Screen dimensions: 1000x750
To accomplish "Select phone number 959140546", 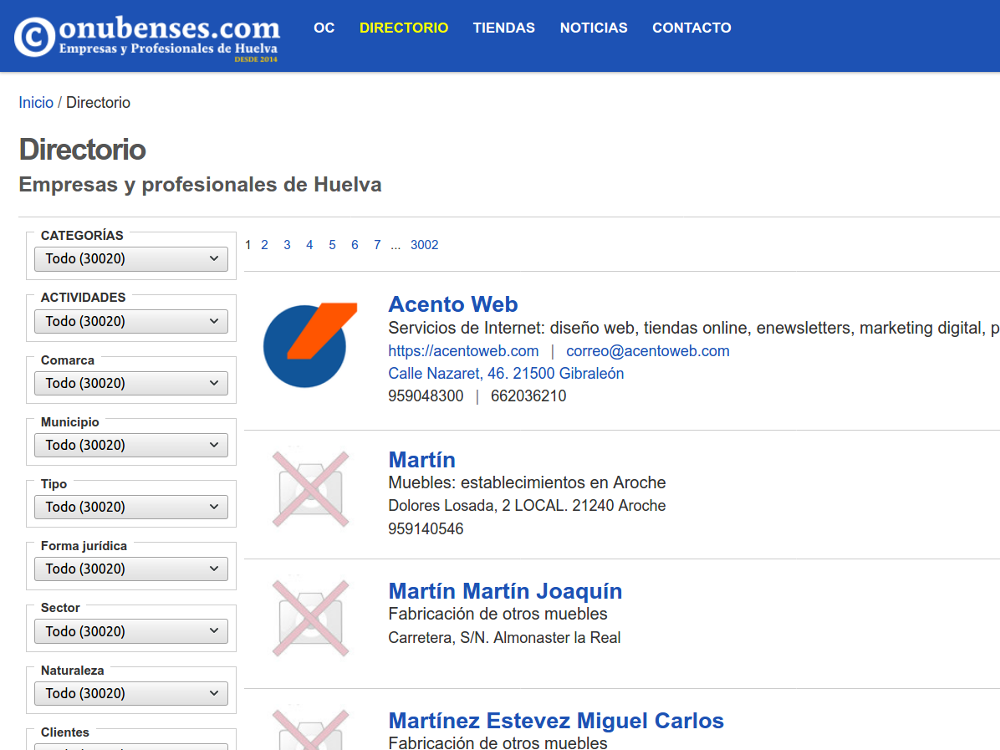I will (426, 529).
